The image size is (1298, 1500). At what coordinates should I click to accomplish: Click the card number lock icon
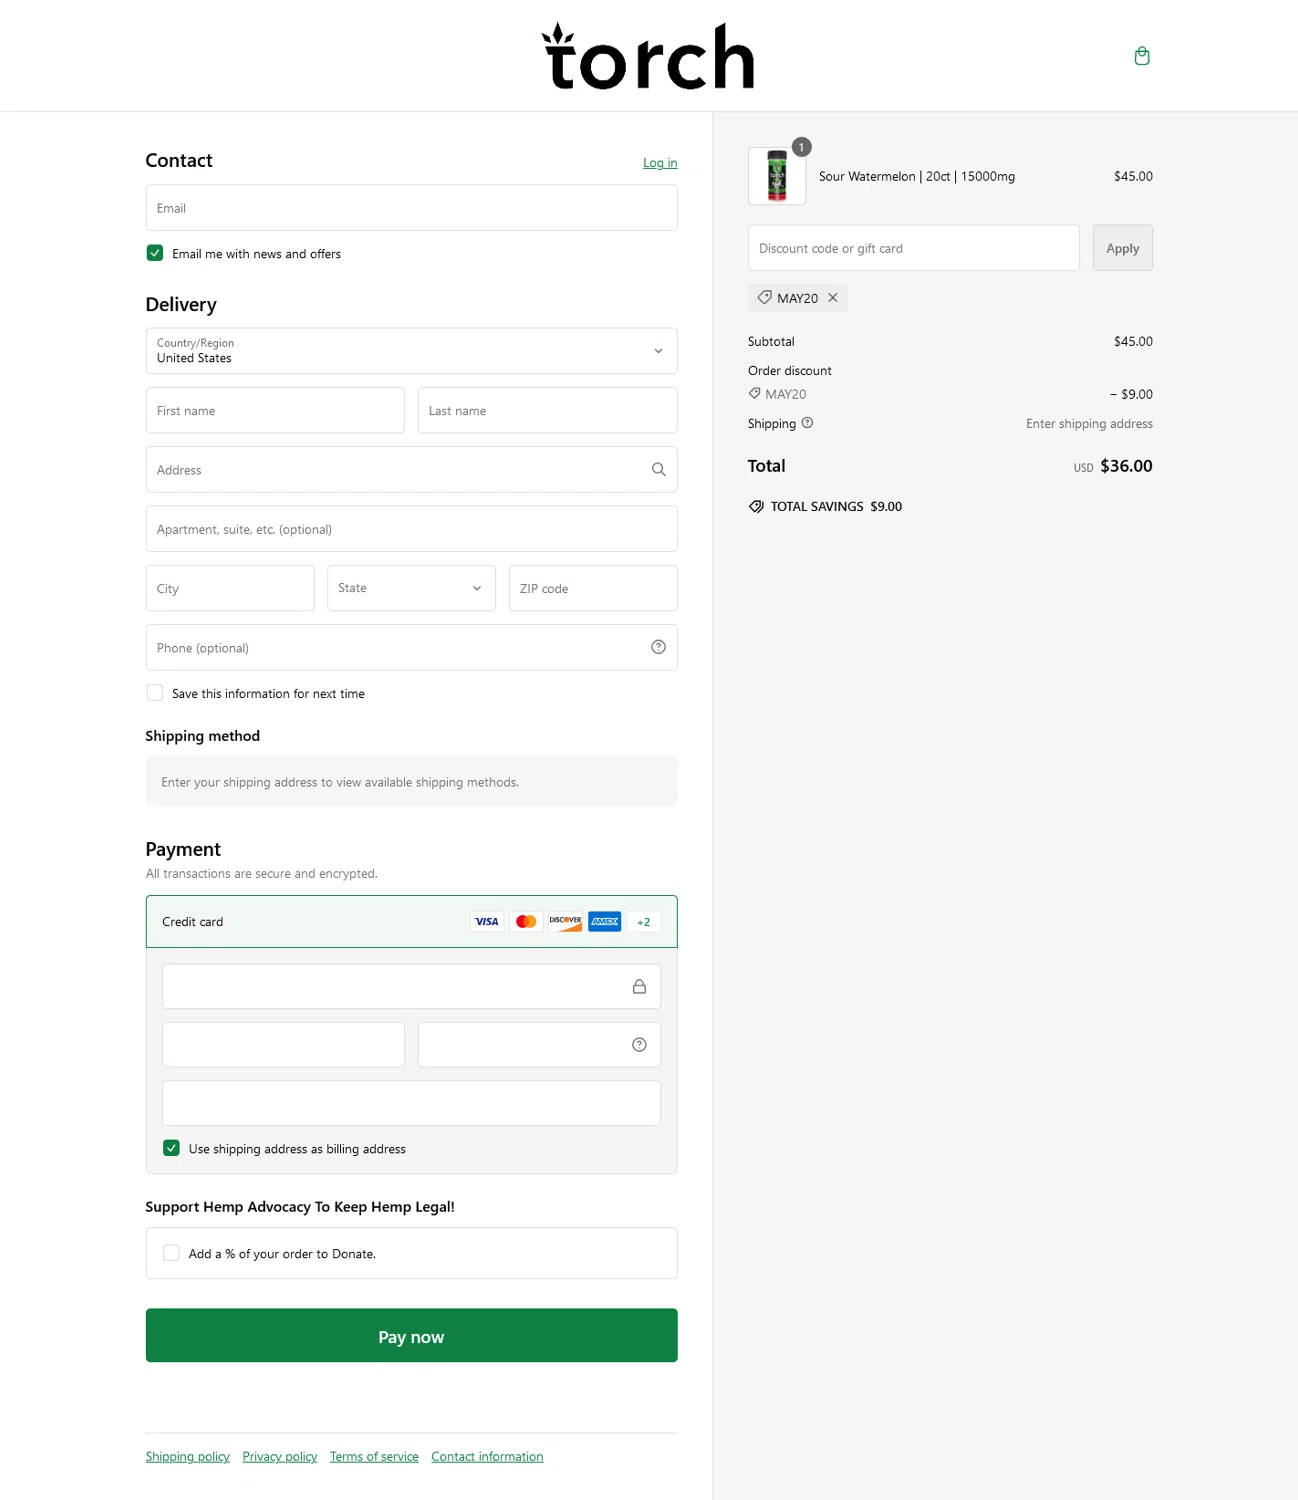coord(639,987)
